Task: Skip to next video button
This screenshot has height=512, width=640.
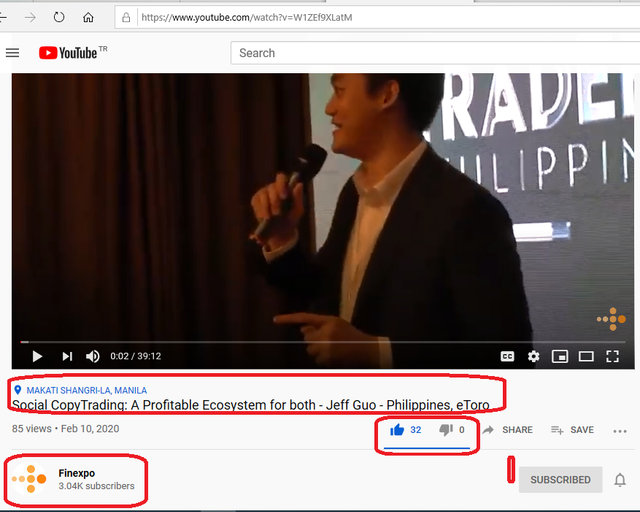Action: 67,356
